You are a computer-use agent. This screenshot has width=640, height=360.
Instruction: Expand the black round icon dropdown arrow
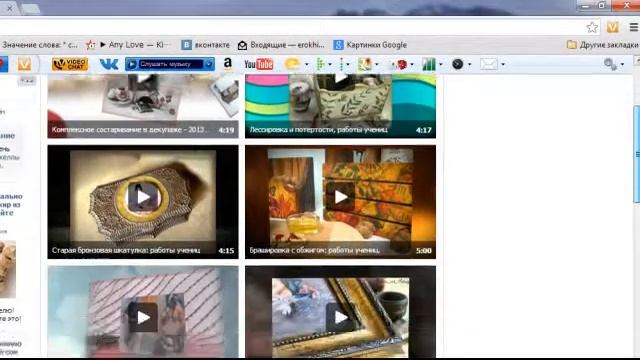pyautogui.click(x=469, y=64)
